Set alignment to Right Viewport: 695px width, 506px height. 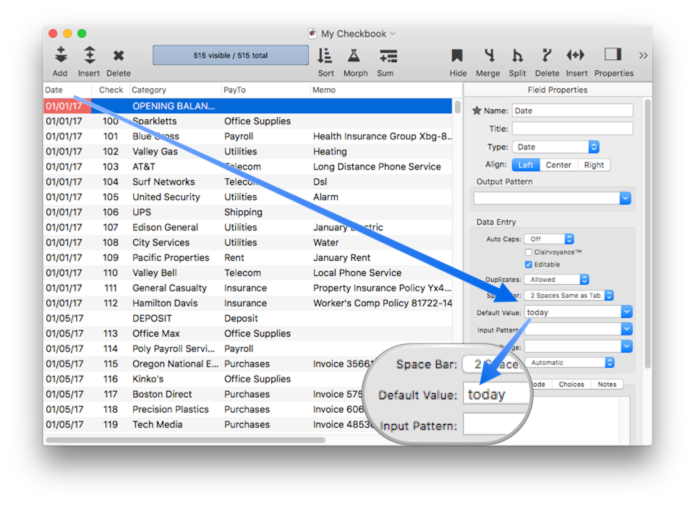(594, 165)
